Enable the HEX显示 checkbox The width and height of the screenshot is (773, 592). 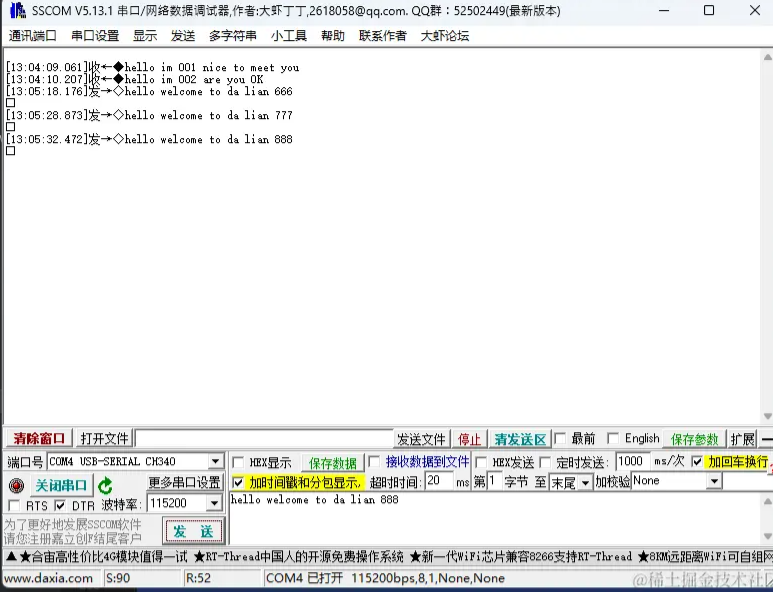tap(238, 463)
